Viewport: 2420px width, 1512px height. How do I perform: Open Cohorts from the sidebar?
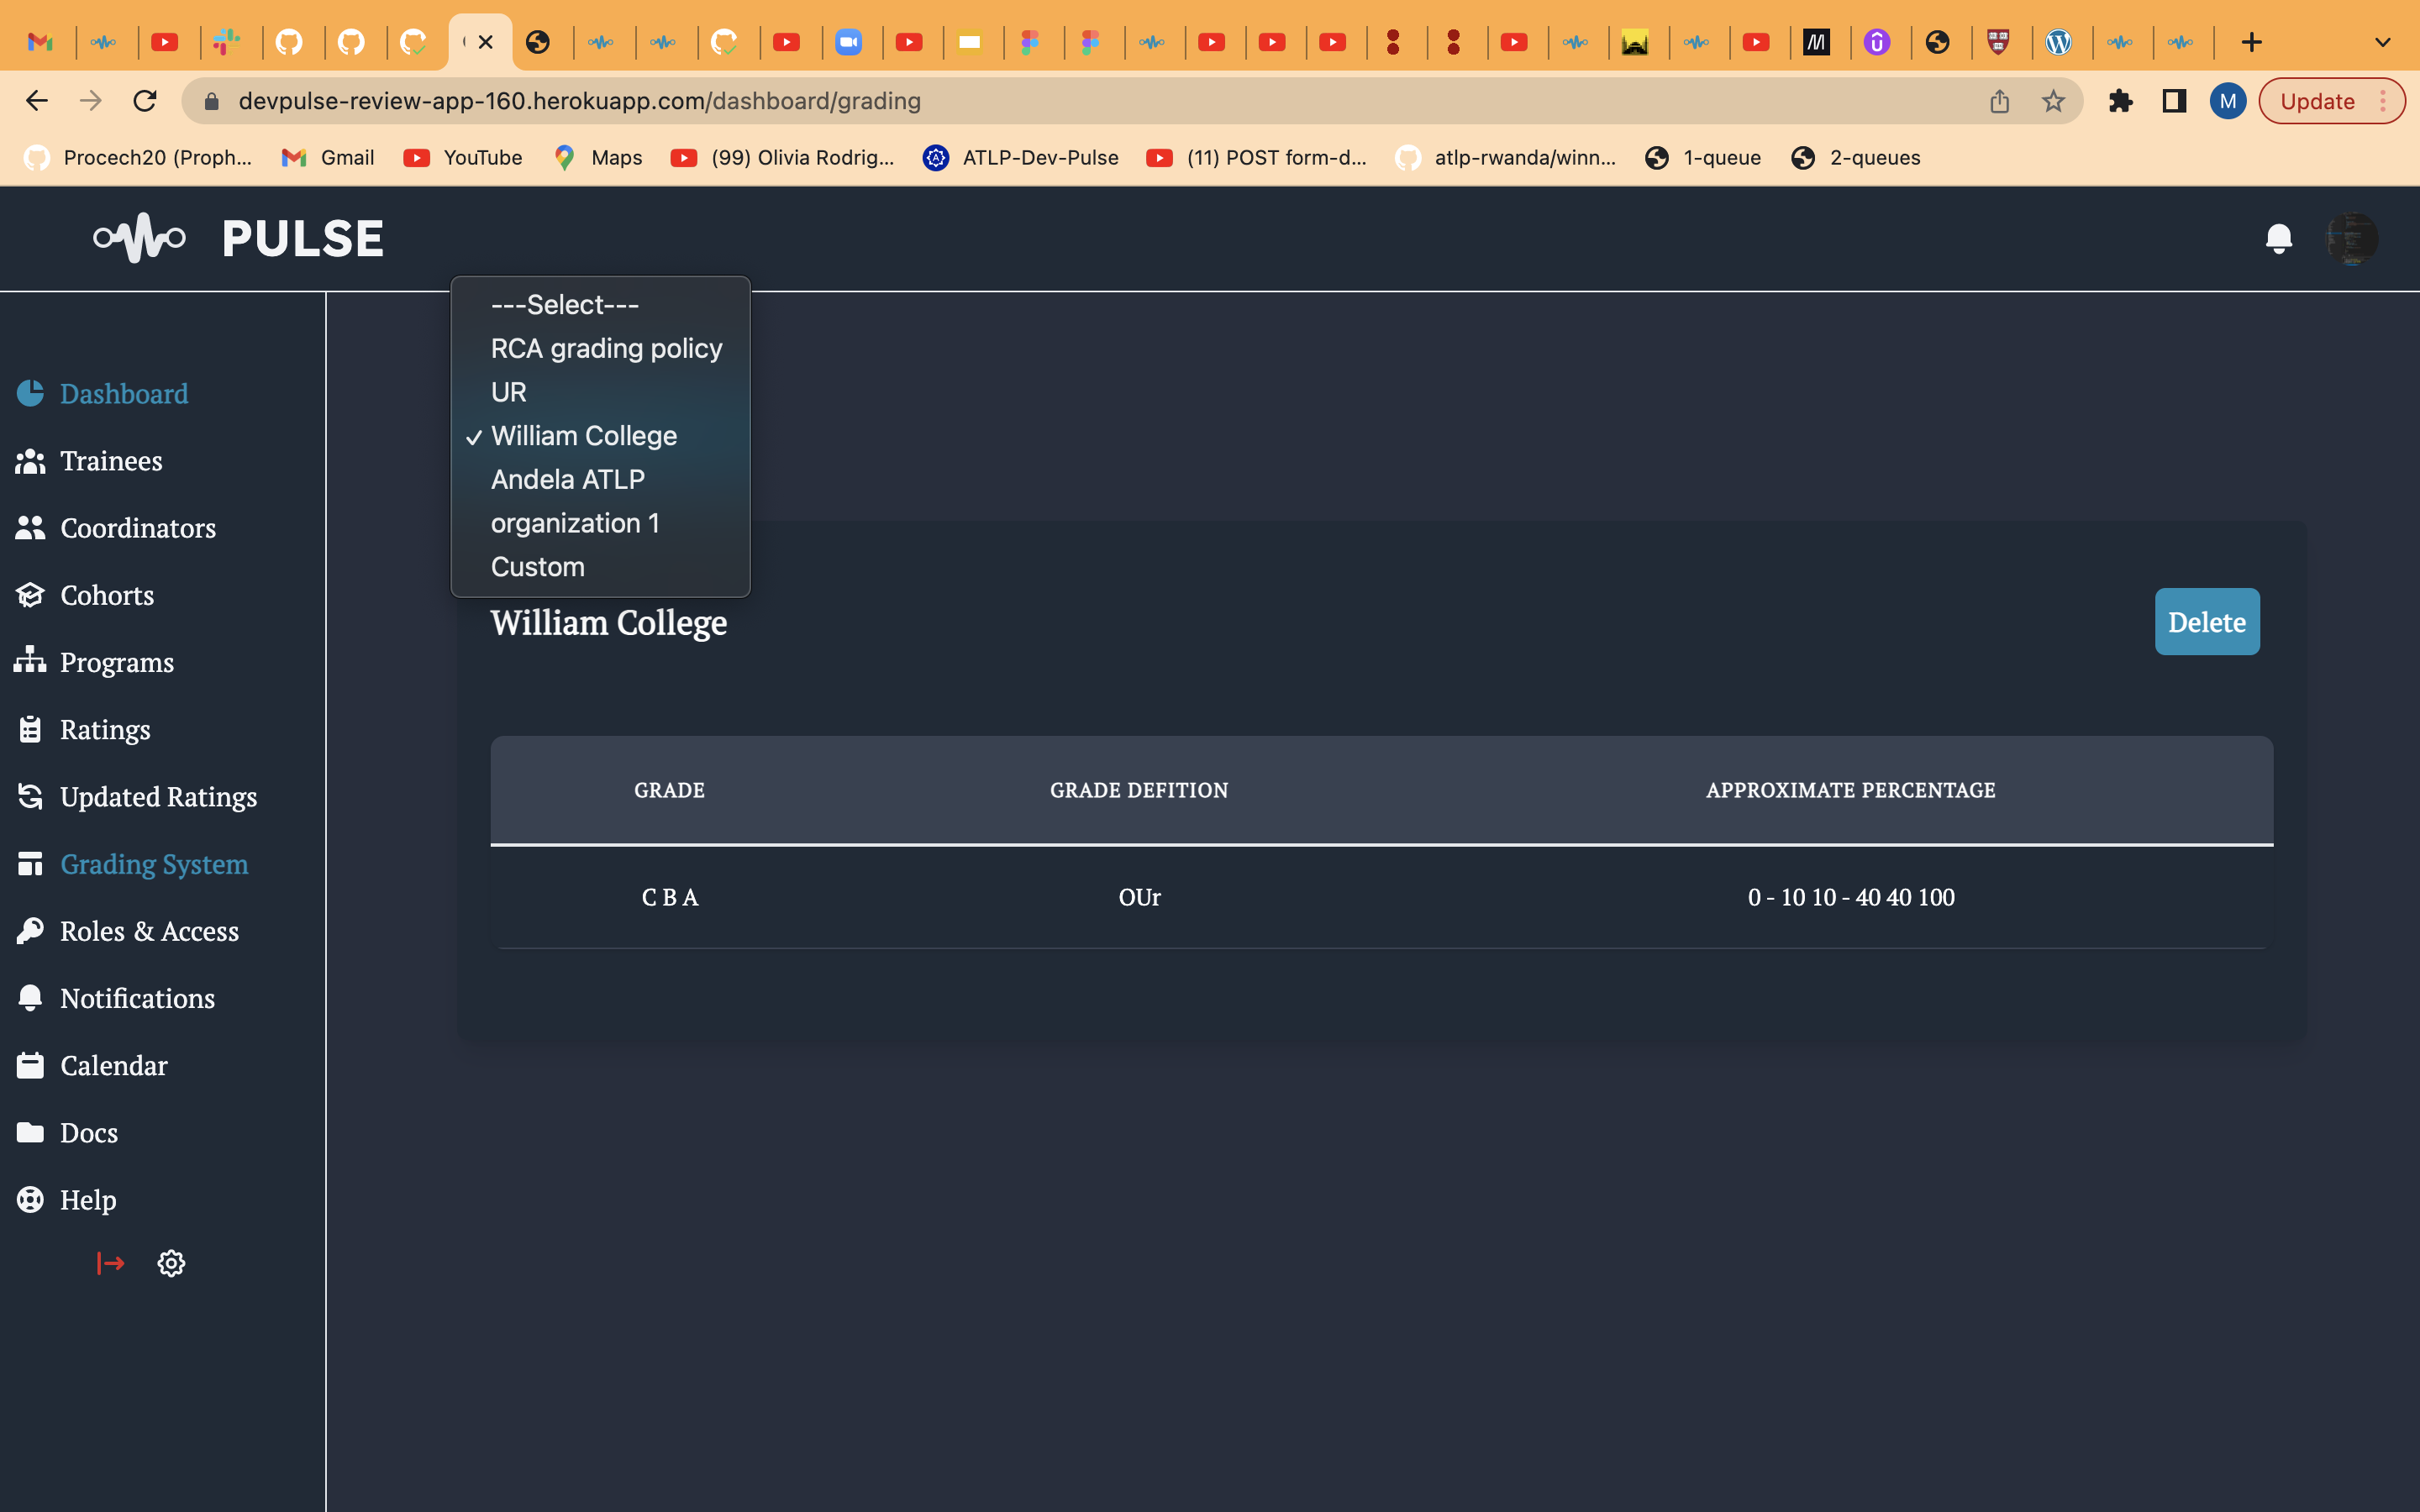click(106, 595)
